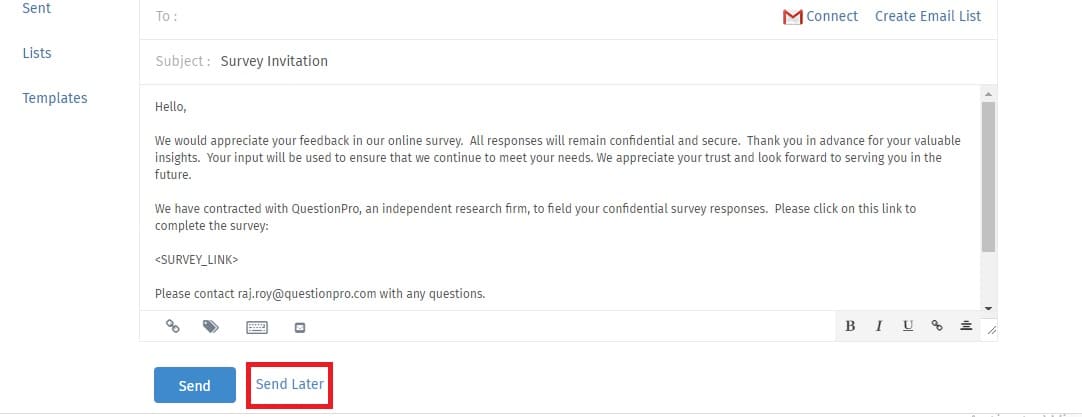Click the small square box icon

point(299,328)
